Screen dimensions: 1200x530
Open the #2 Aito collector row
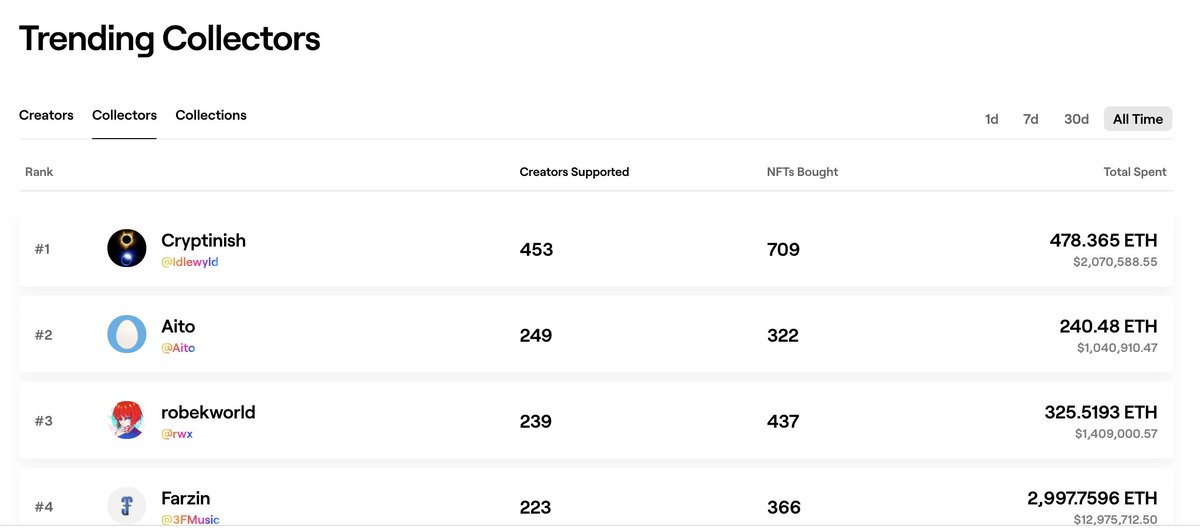[596, 334]
